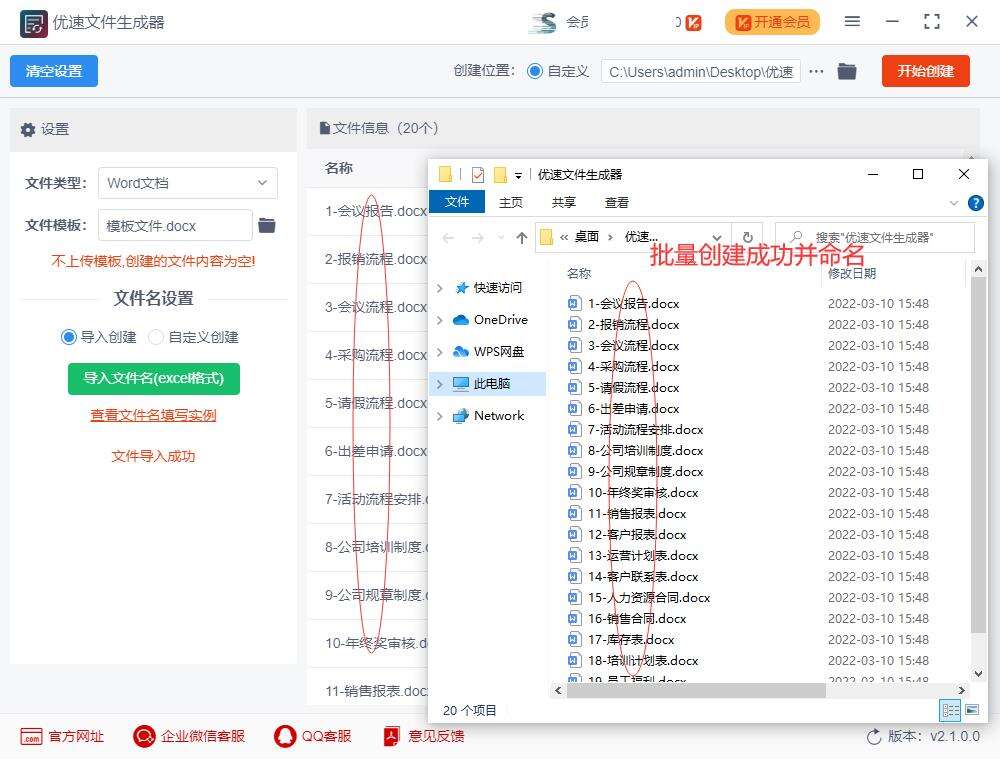
Task: Click the 文件信息 document icon
Action: [325, 128]
